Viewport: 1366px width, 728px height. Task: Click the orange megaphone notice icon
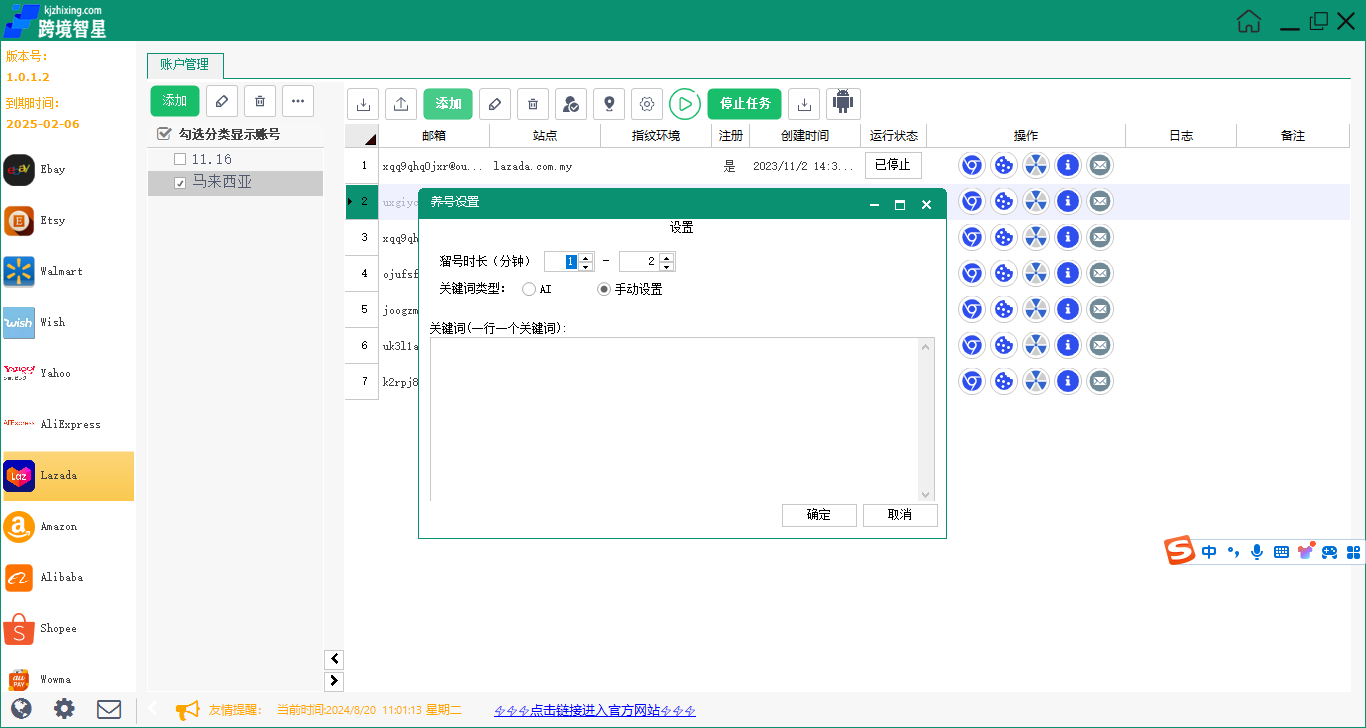tap(187, 710)
